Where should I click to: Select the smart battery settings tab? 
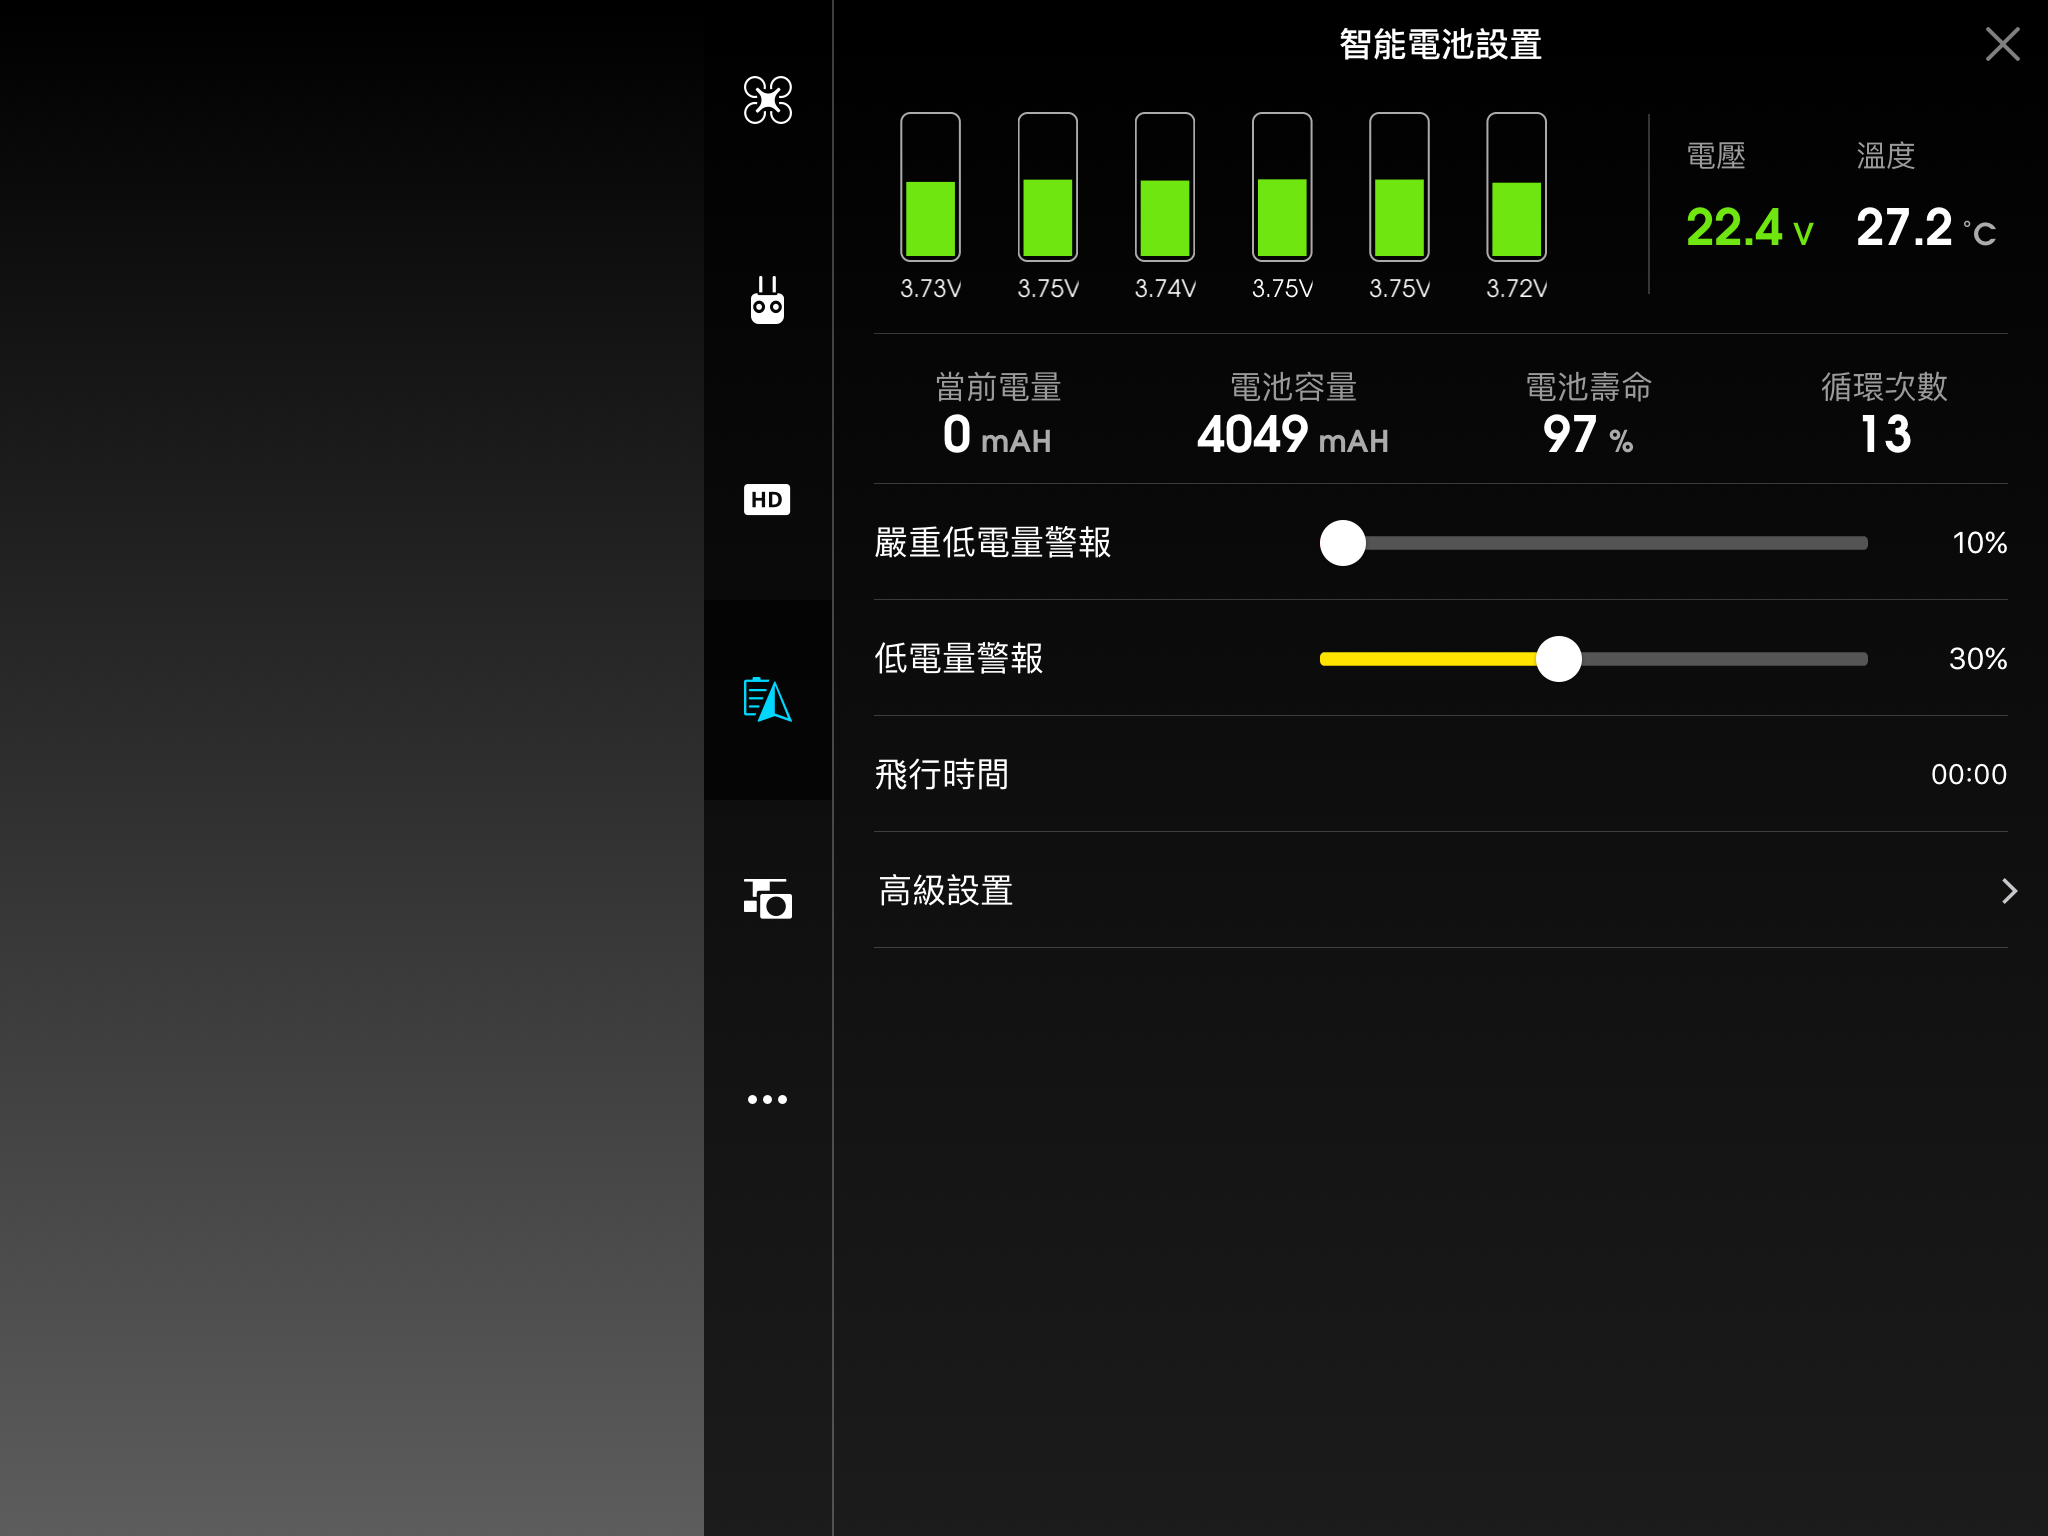pos(767,699)
